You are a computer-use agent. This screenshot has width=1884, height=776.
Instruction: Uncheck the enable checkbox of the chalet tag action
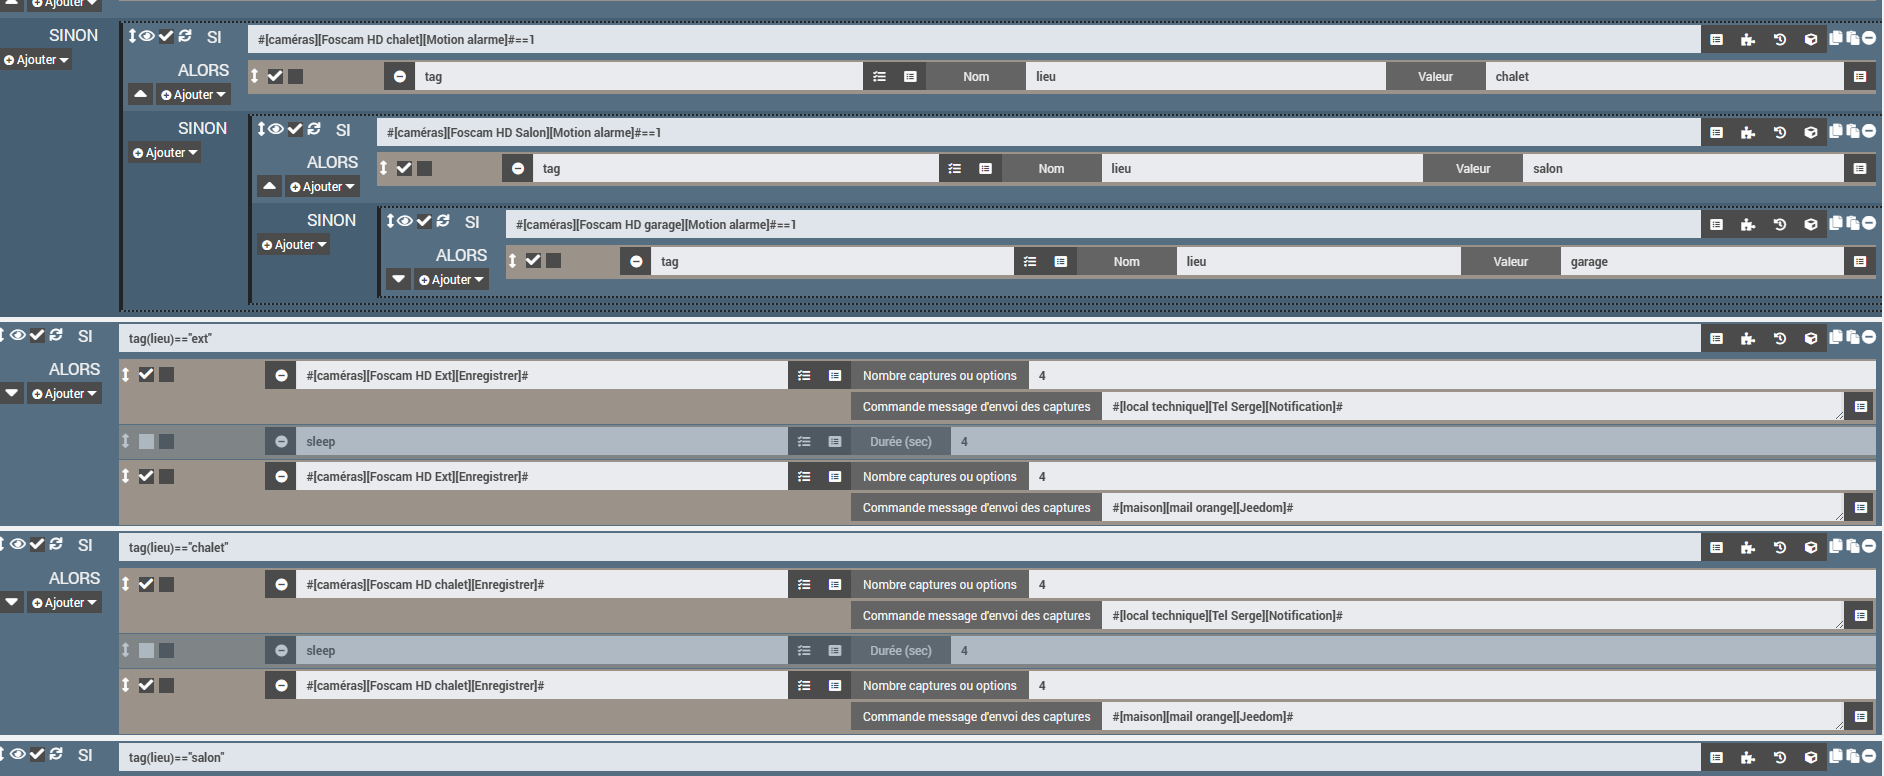point(275,76)
